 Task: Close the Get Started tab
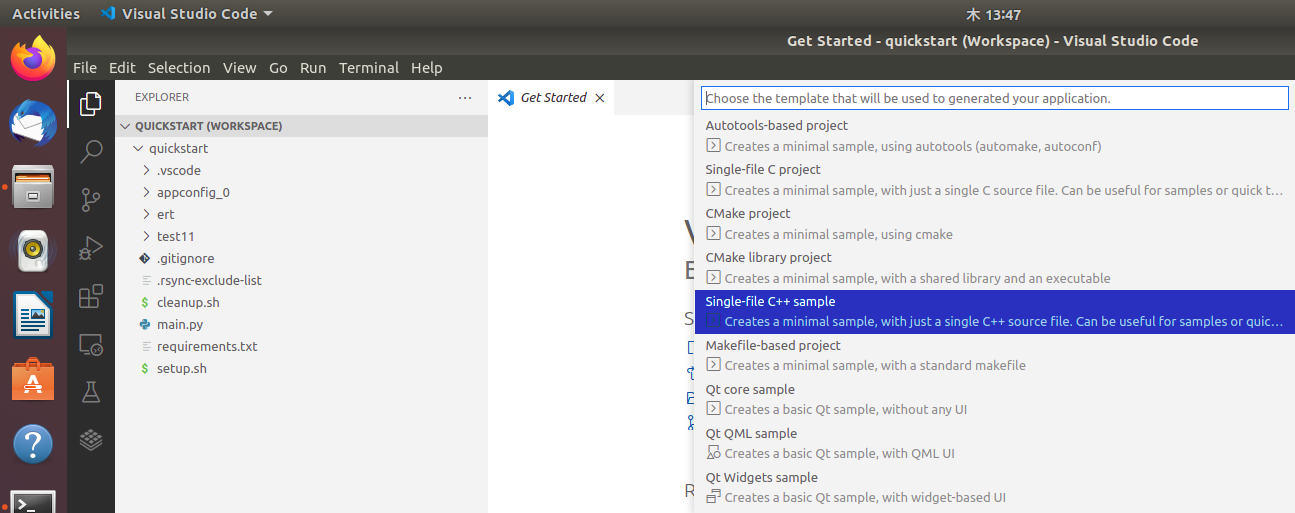click(x=600, y=98)
